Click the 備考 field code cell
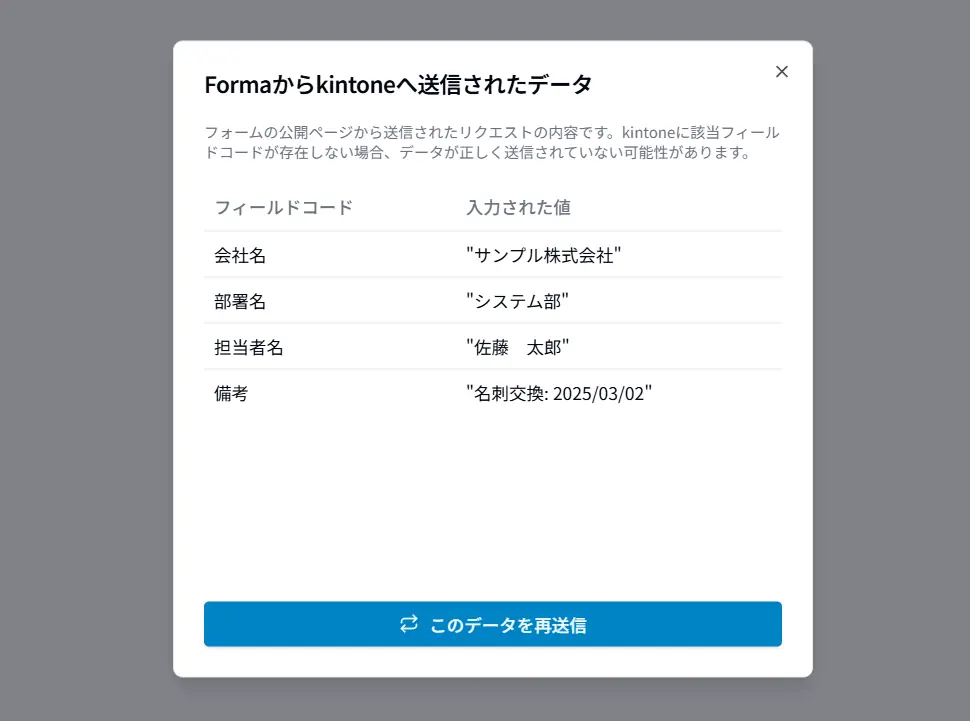This screenshot has height=721, width=970. pos(232,393)
